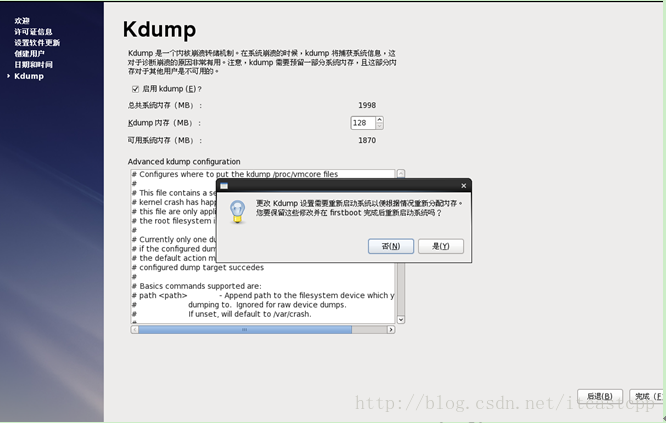Click the available memory value 1870
666x423 pixels.
coord(367,140)
